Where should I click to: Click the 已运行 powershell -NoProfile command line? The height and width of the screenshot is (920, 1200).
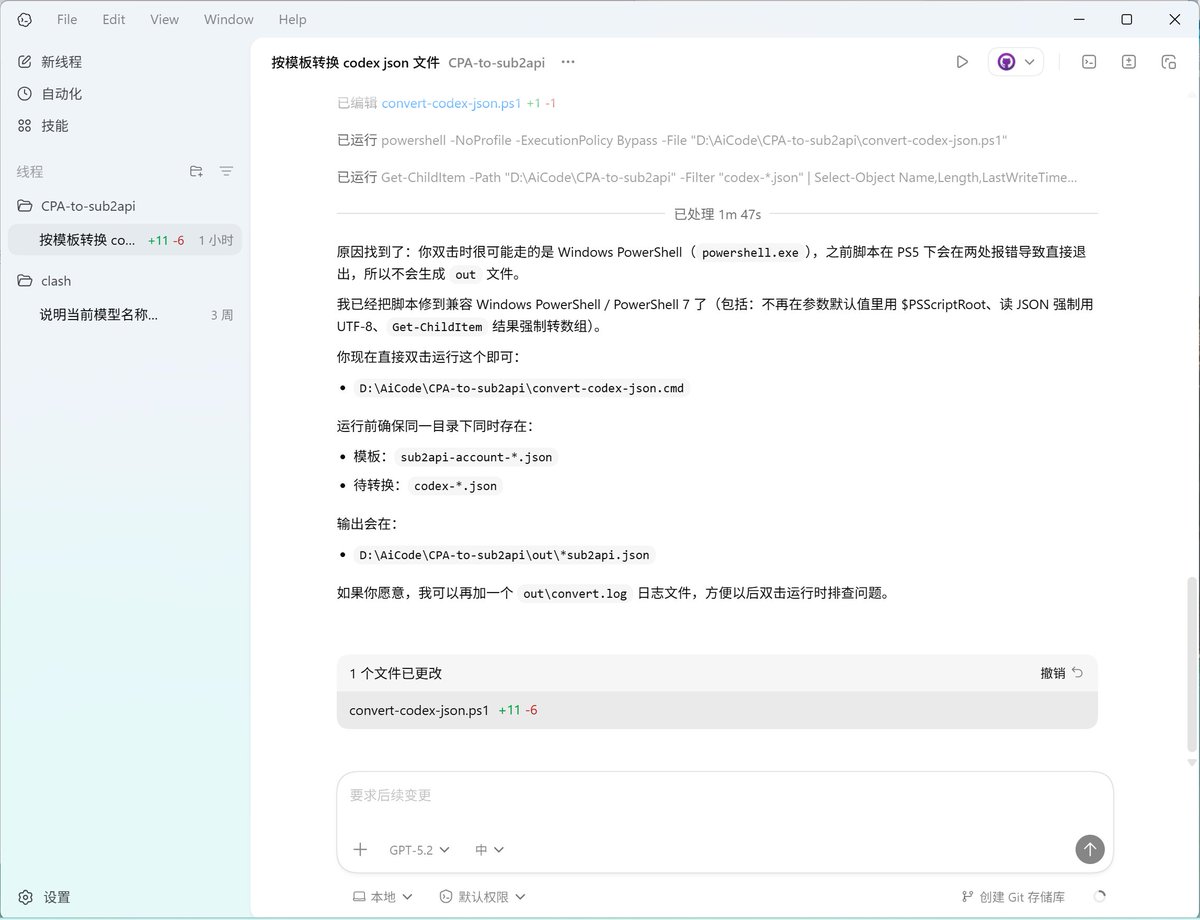click(x=672, y=140)
